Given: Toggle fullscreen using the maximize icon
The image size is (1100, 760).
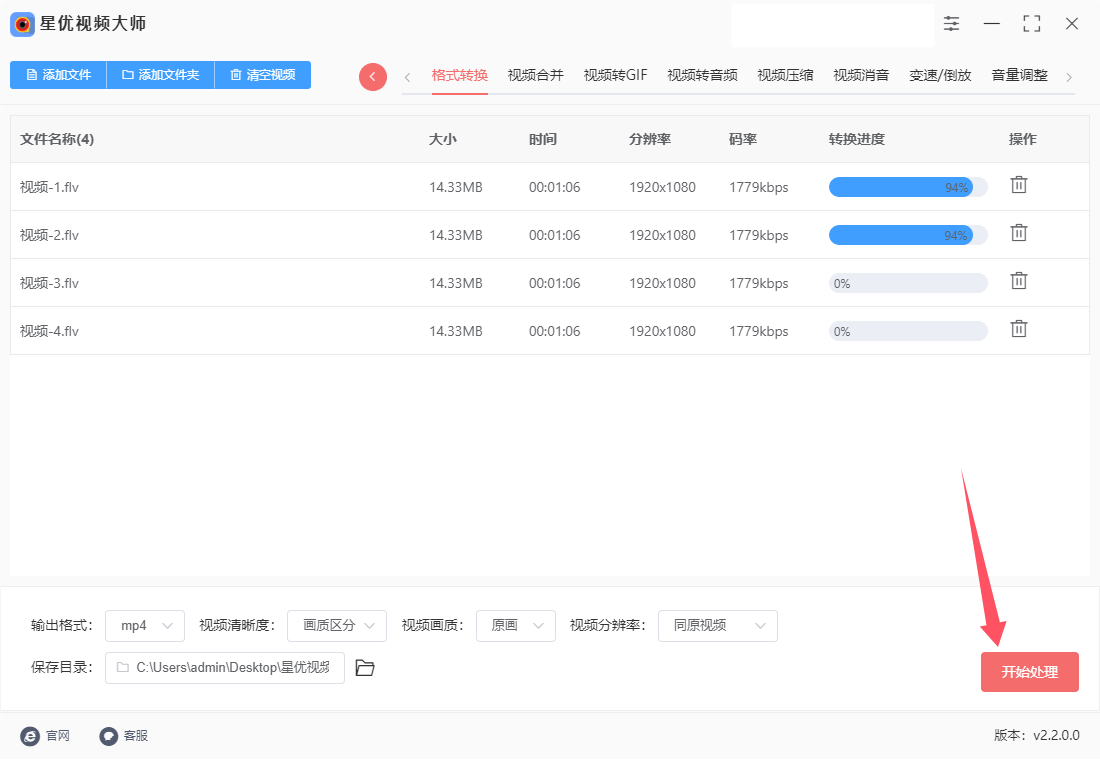Looking at the screenshot, I should pos(1032,24).
